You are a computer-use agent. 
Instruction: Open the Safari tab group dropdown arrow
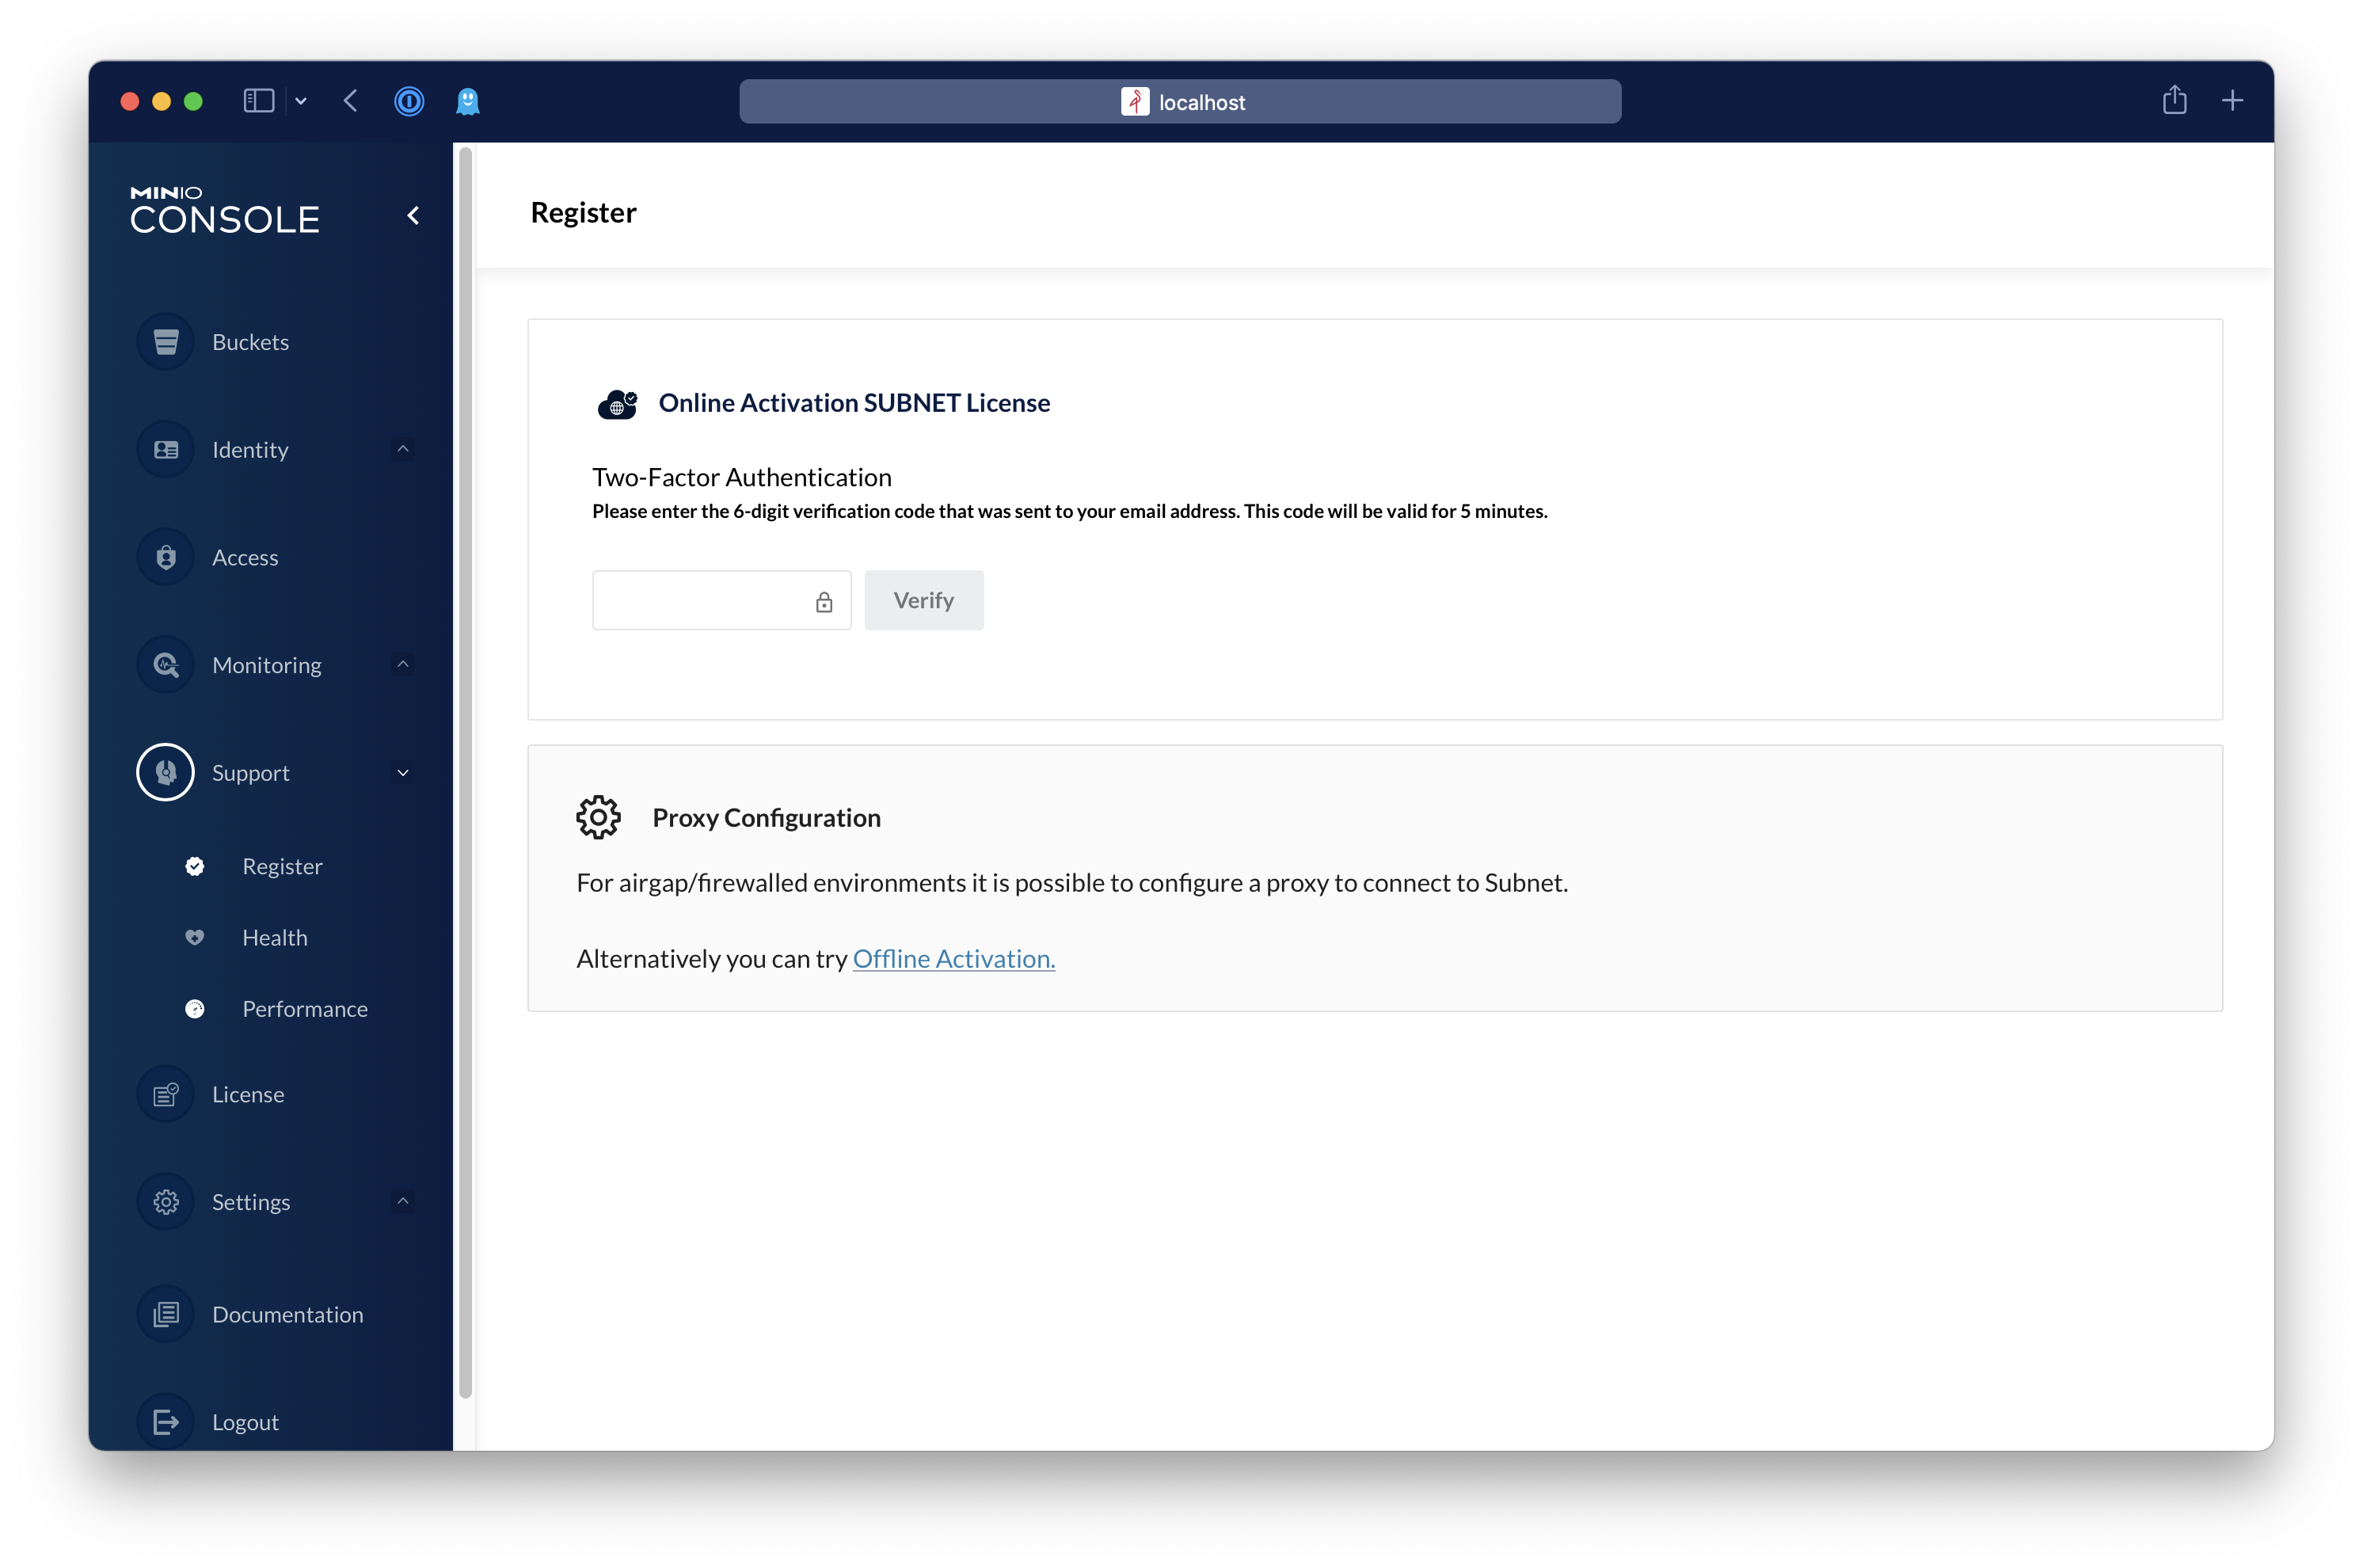(x=300, y=101)
